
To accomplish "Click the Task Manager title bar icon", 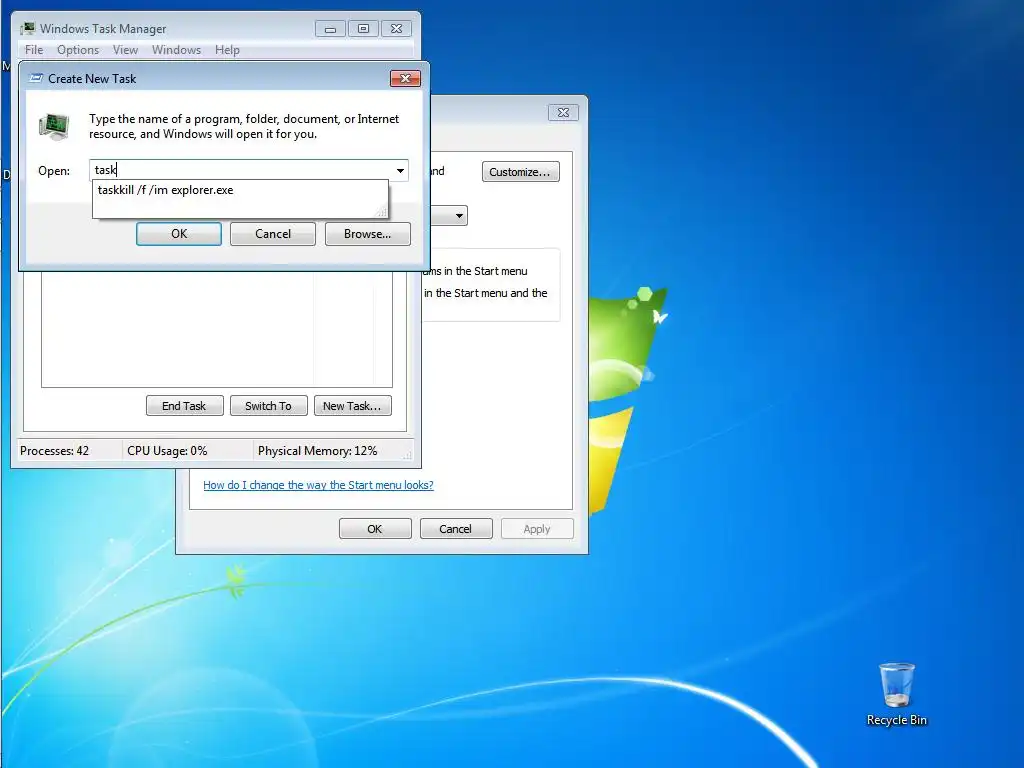I will click(28, 29).
